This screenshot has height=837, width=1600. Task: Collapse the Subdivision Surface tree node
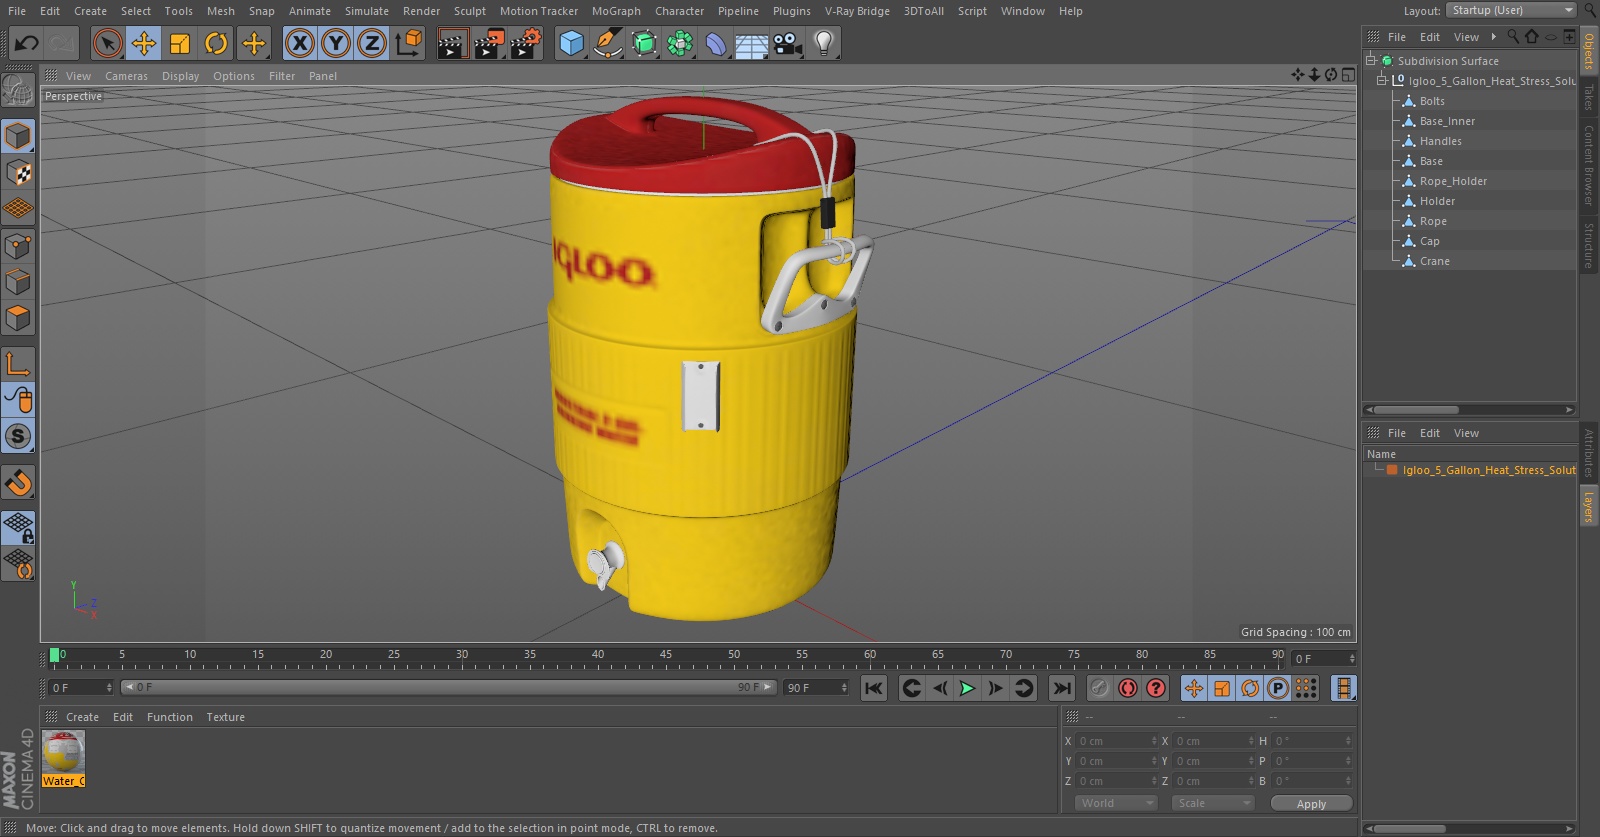(x=1371, y=60)
